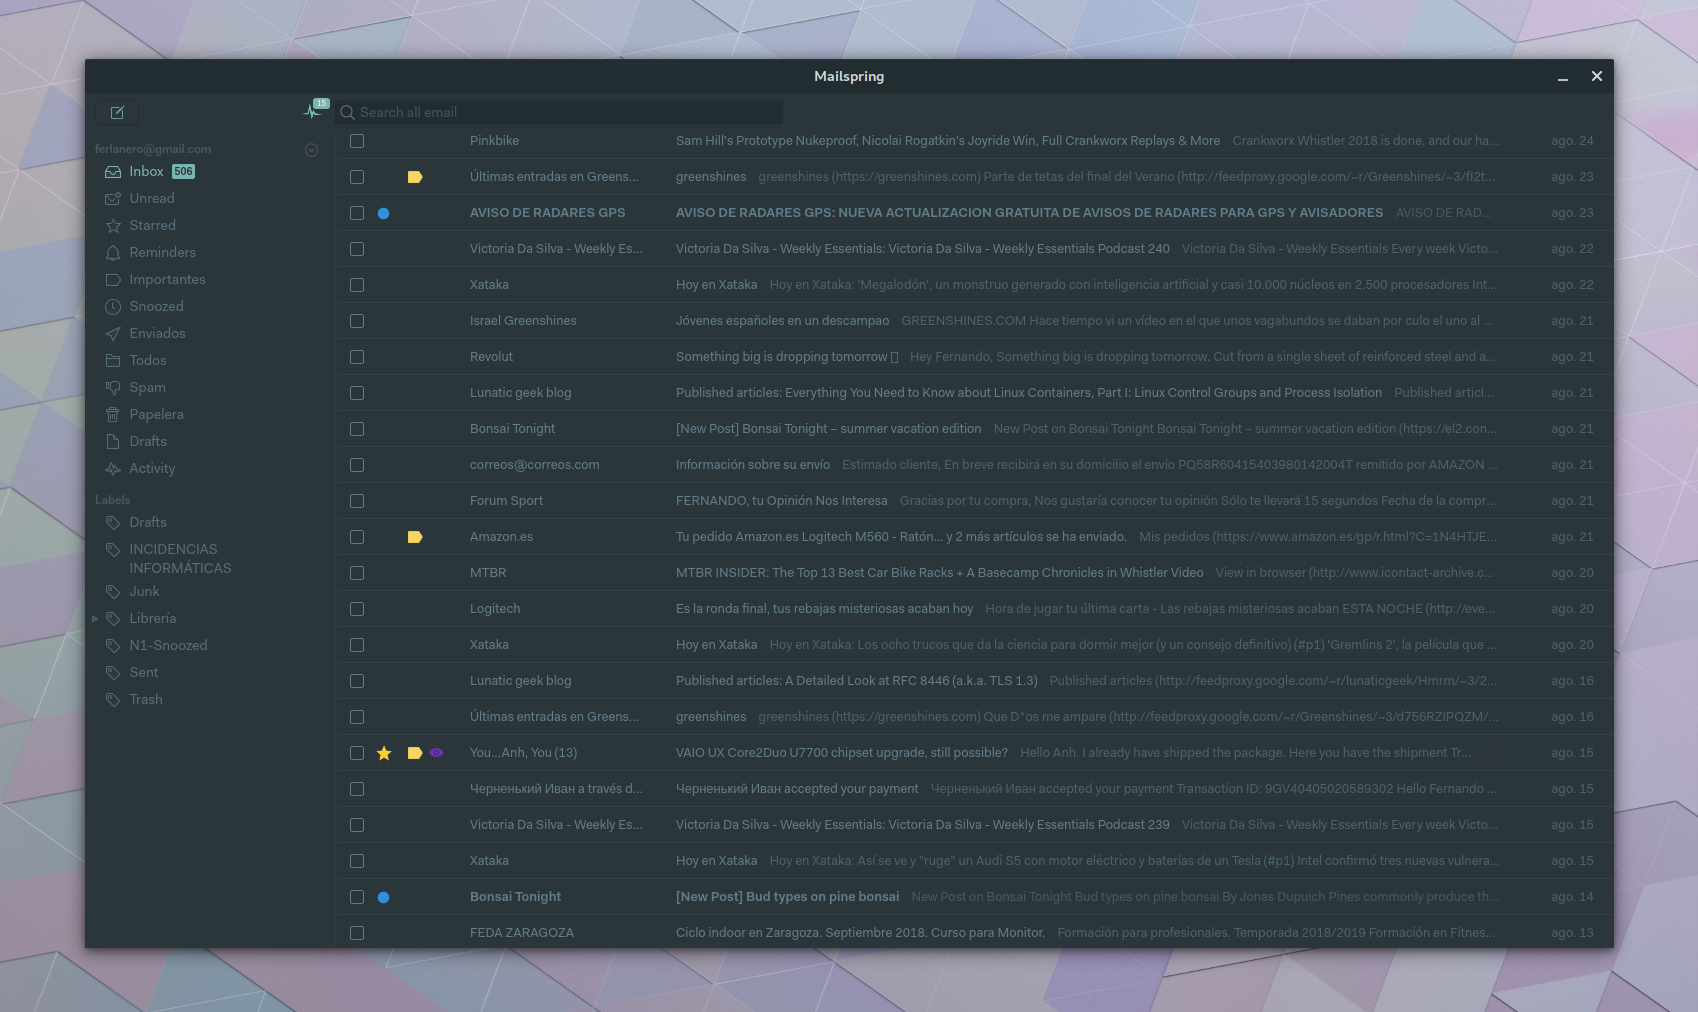Click the Importantes tag icon

(x=113, y=280)
